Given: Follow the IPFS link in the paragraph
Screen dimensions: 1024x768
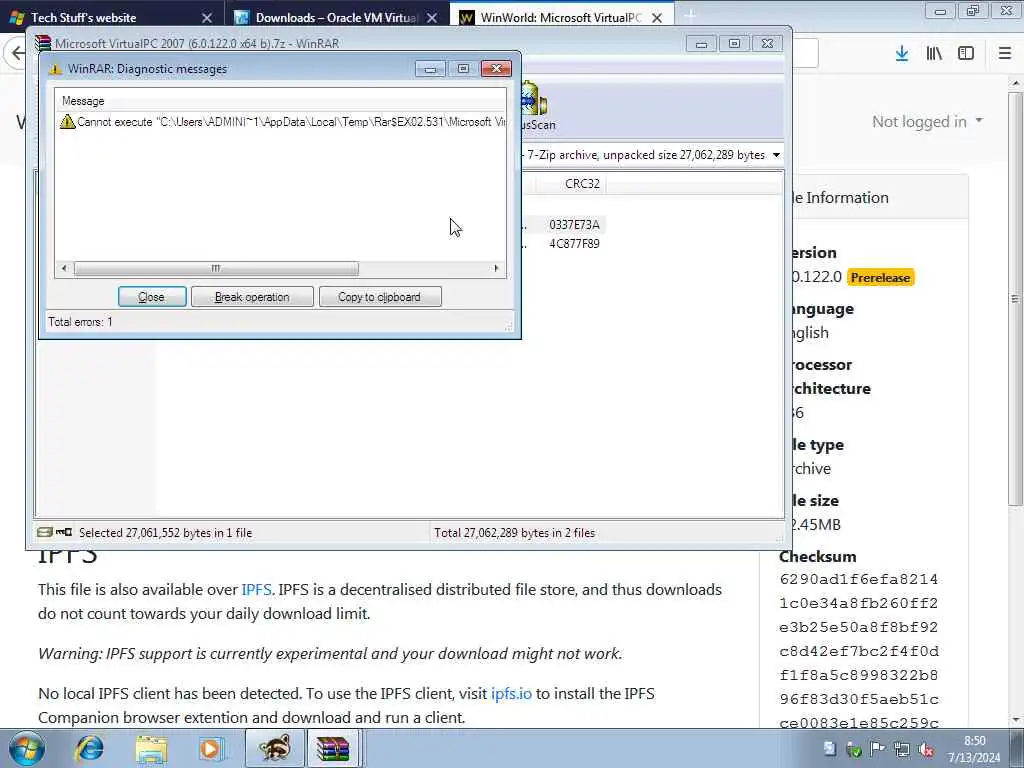Looking at the screenshot, I should [x=256, y=590].
